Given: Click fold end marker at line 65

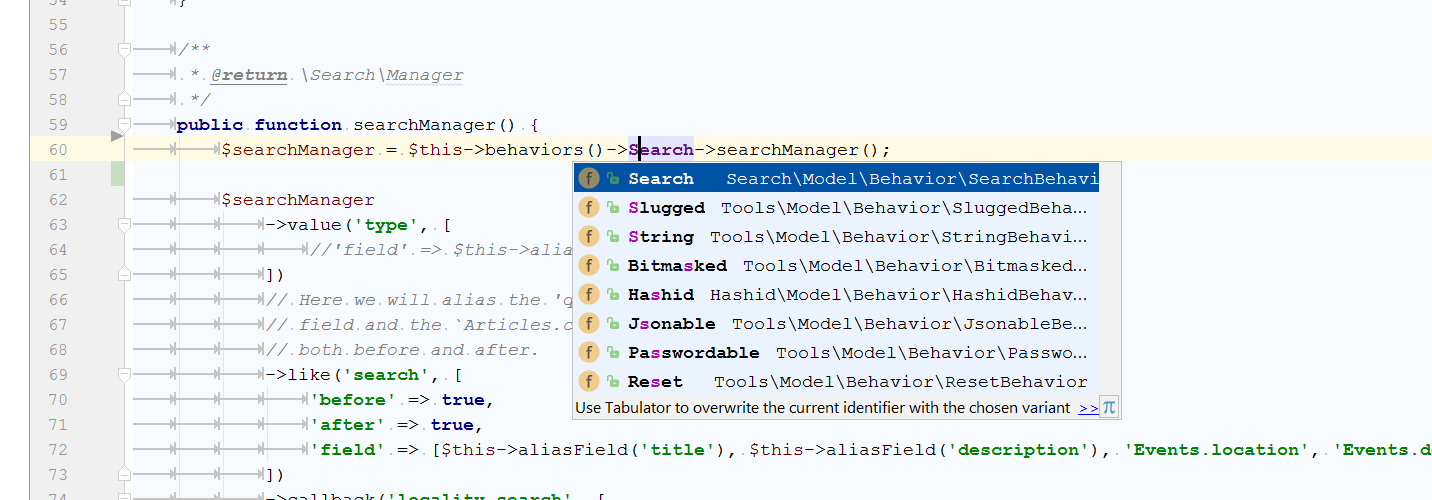Looking at the screenshot, I should [124, 274].
